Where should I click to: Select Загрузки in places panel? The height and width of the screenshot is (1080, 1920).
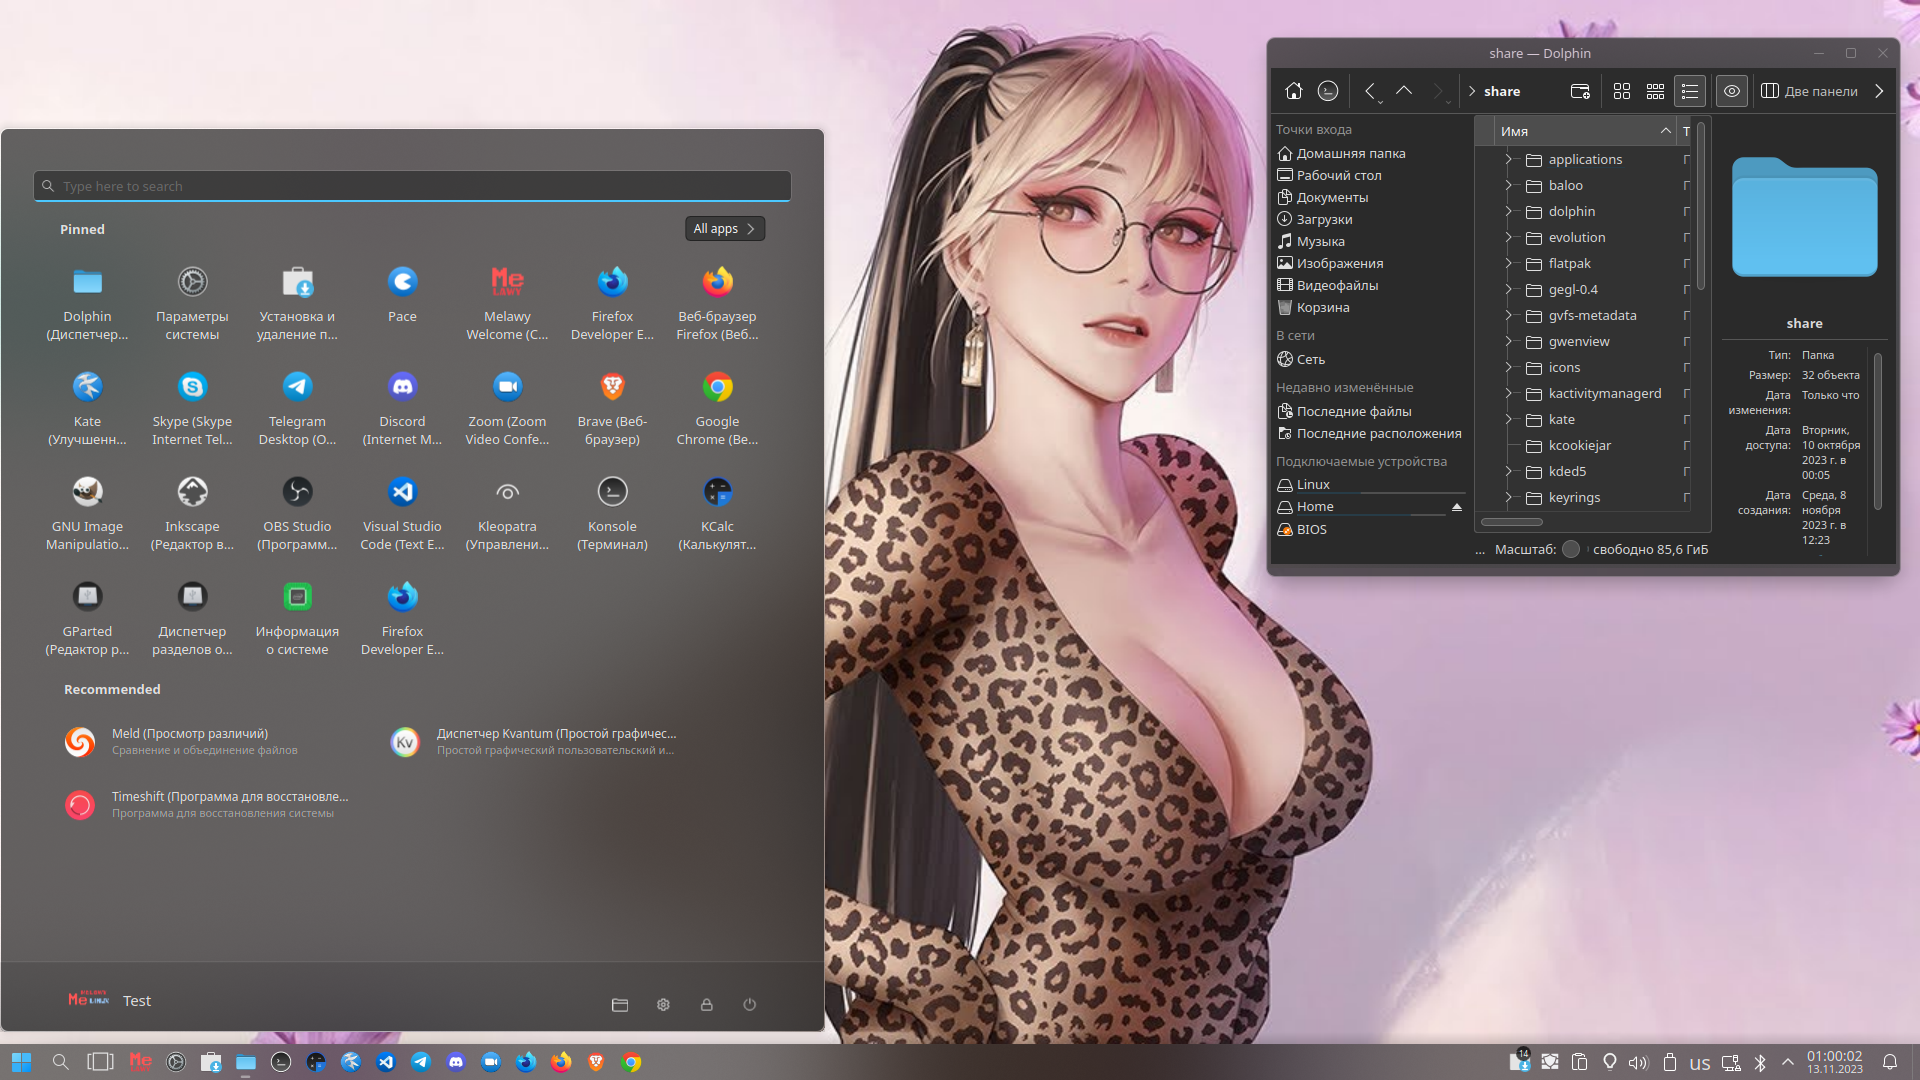click(x=1324, y=219)
